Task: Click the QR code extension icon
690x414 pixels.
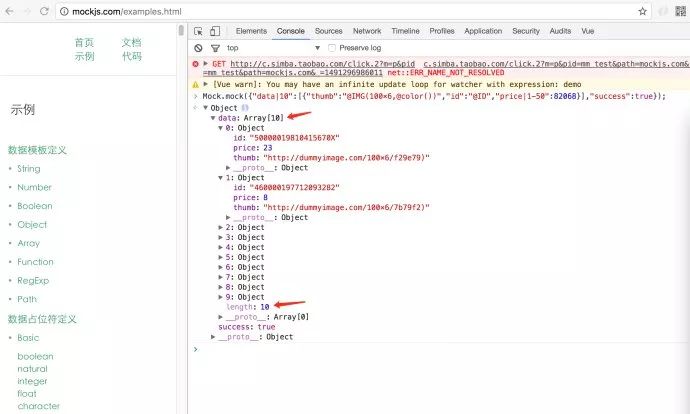Action: (x=680, y=11)
